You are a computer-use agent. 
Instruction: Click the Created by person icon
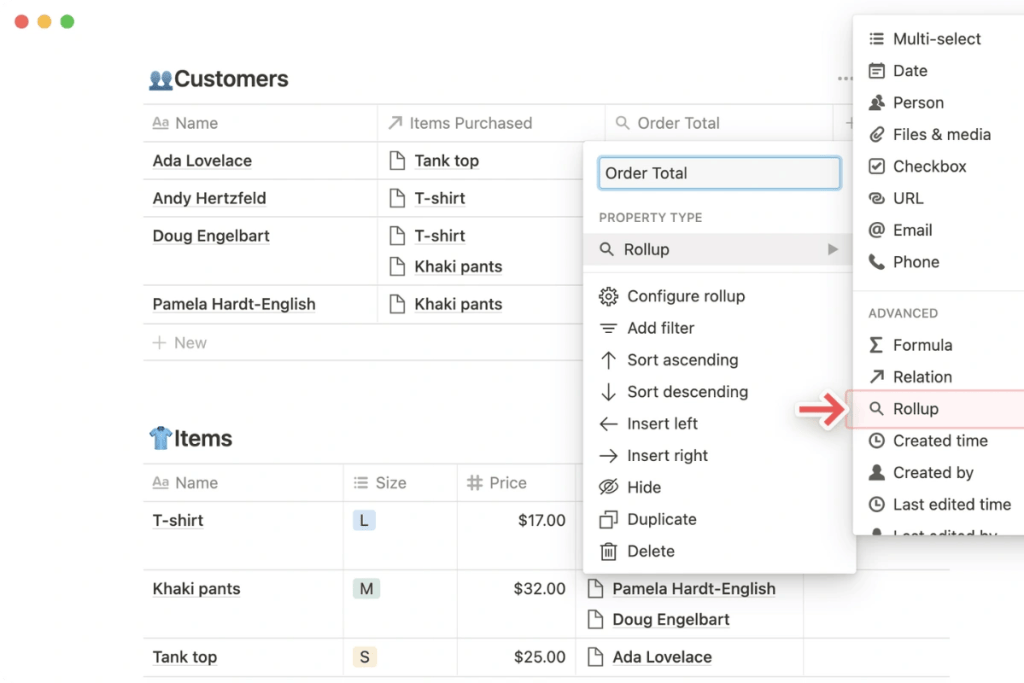pos(876,472)
